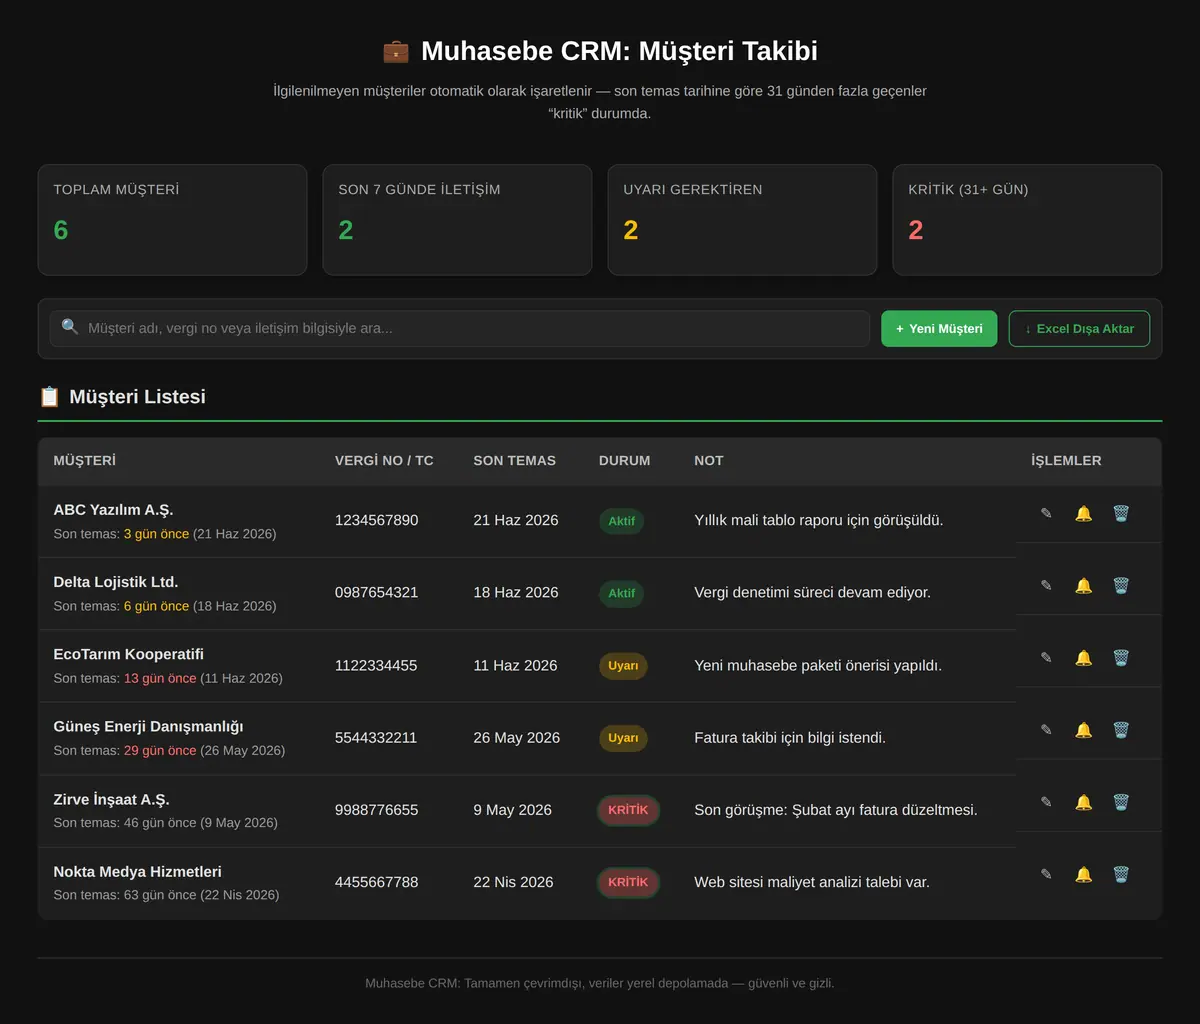The height and width of the screenshot is (1024, 1200).
Task: Edit Nokta Medya Hizmetleri with pencil
Action: (1046, 874)
